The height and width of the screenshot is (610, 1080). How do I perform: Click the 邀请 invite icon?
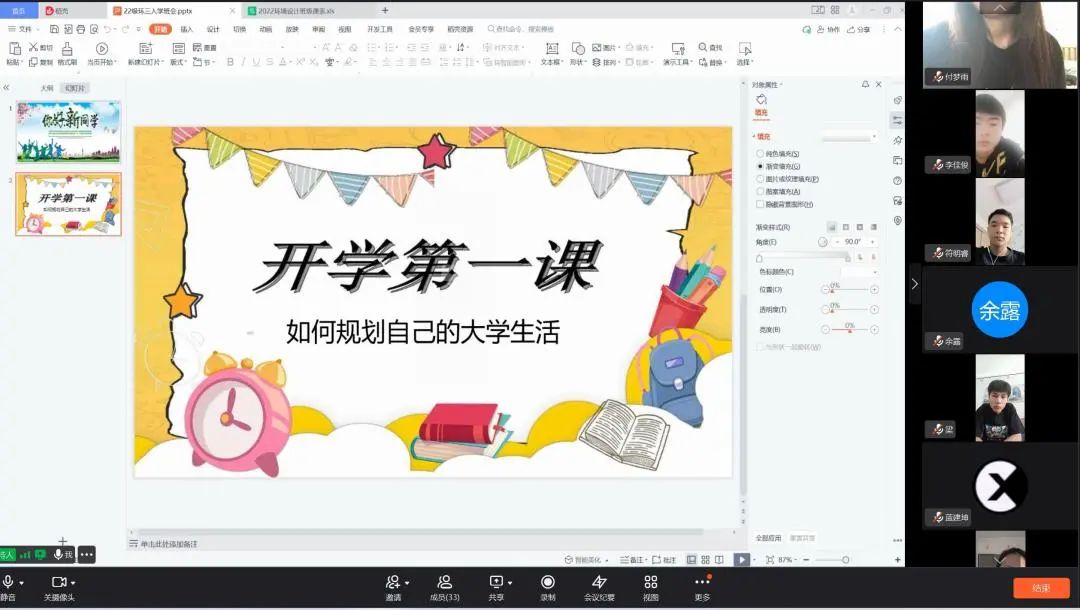coord(393,582)
